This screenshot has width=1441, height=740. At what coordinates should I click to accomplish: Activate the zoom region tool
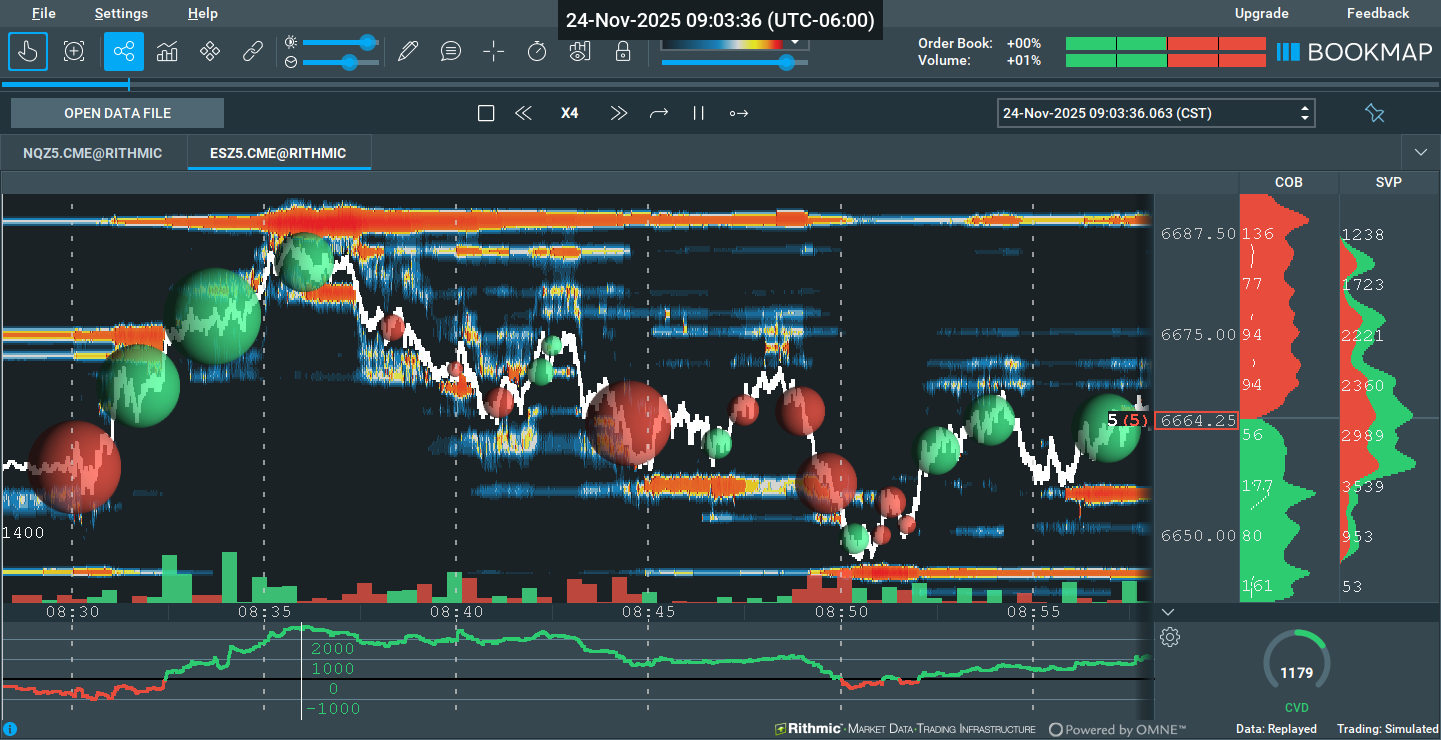tap(74, 51)
